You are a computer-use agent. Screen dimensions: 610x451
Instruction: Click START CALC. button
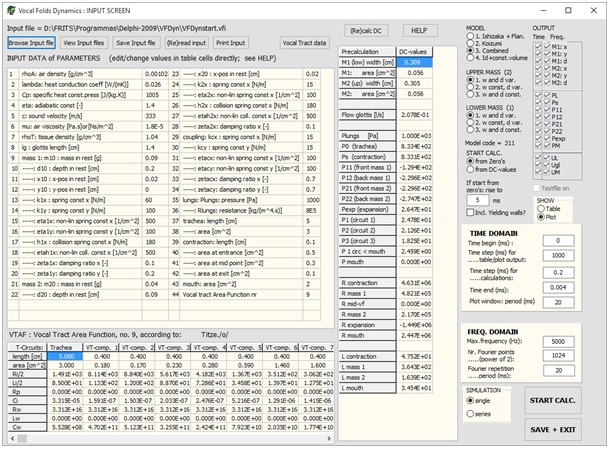point(552,400)
